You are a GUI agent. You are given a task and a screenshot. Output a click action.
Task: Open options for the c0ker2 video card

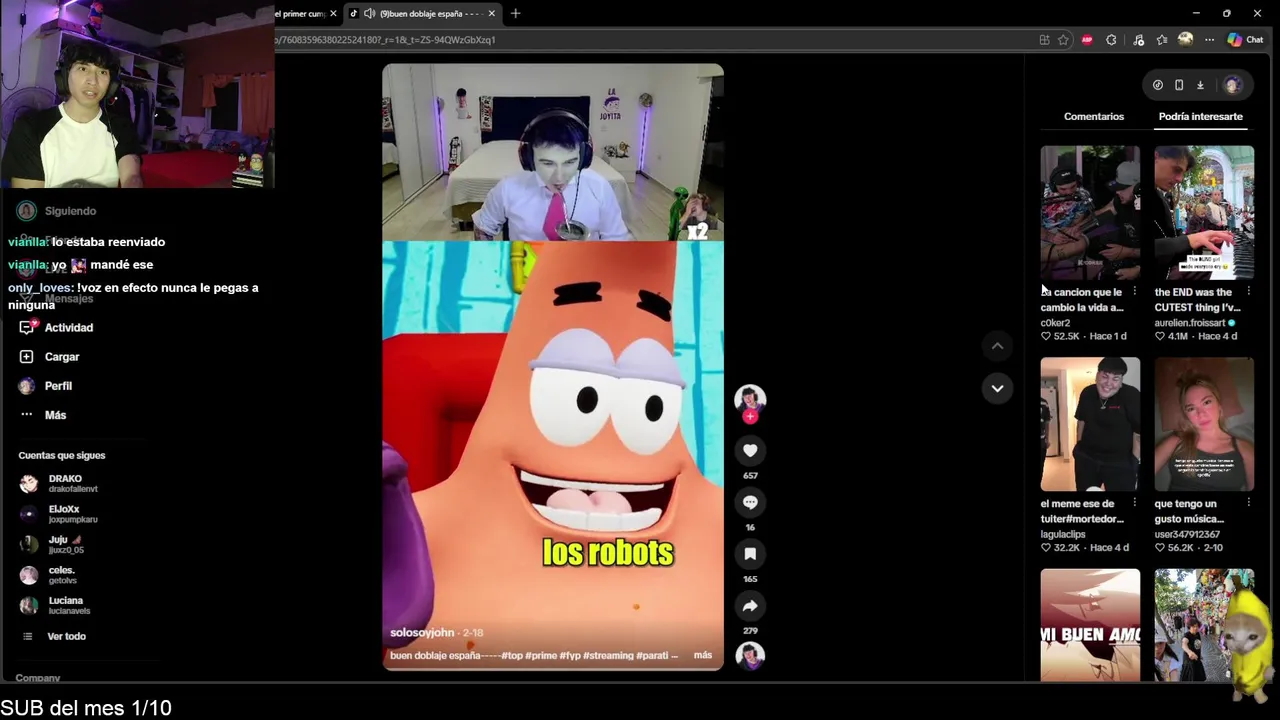[x=1134, y=292]
